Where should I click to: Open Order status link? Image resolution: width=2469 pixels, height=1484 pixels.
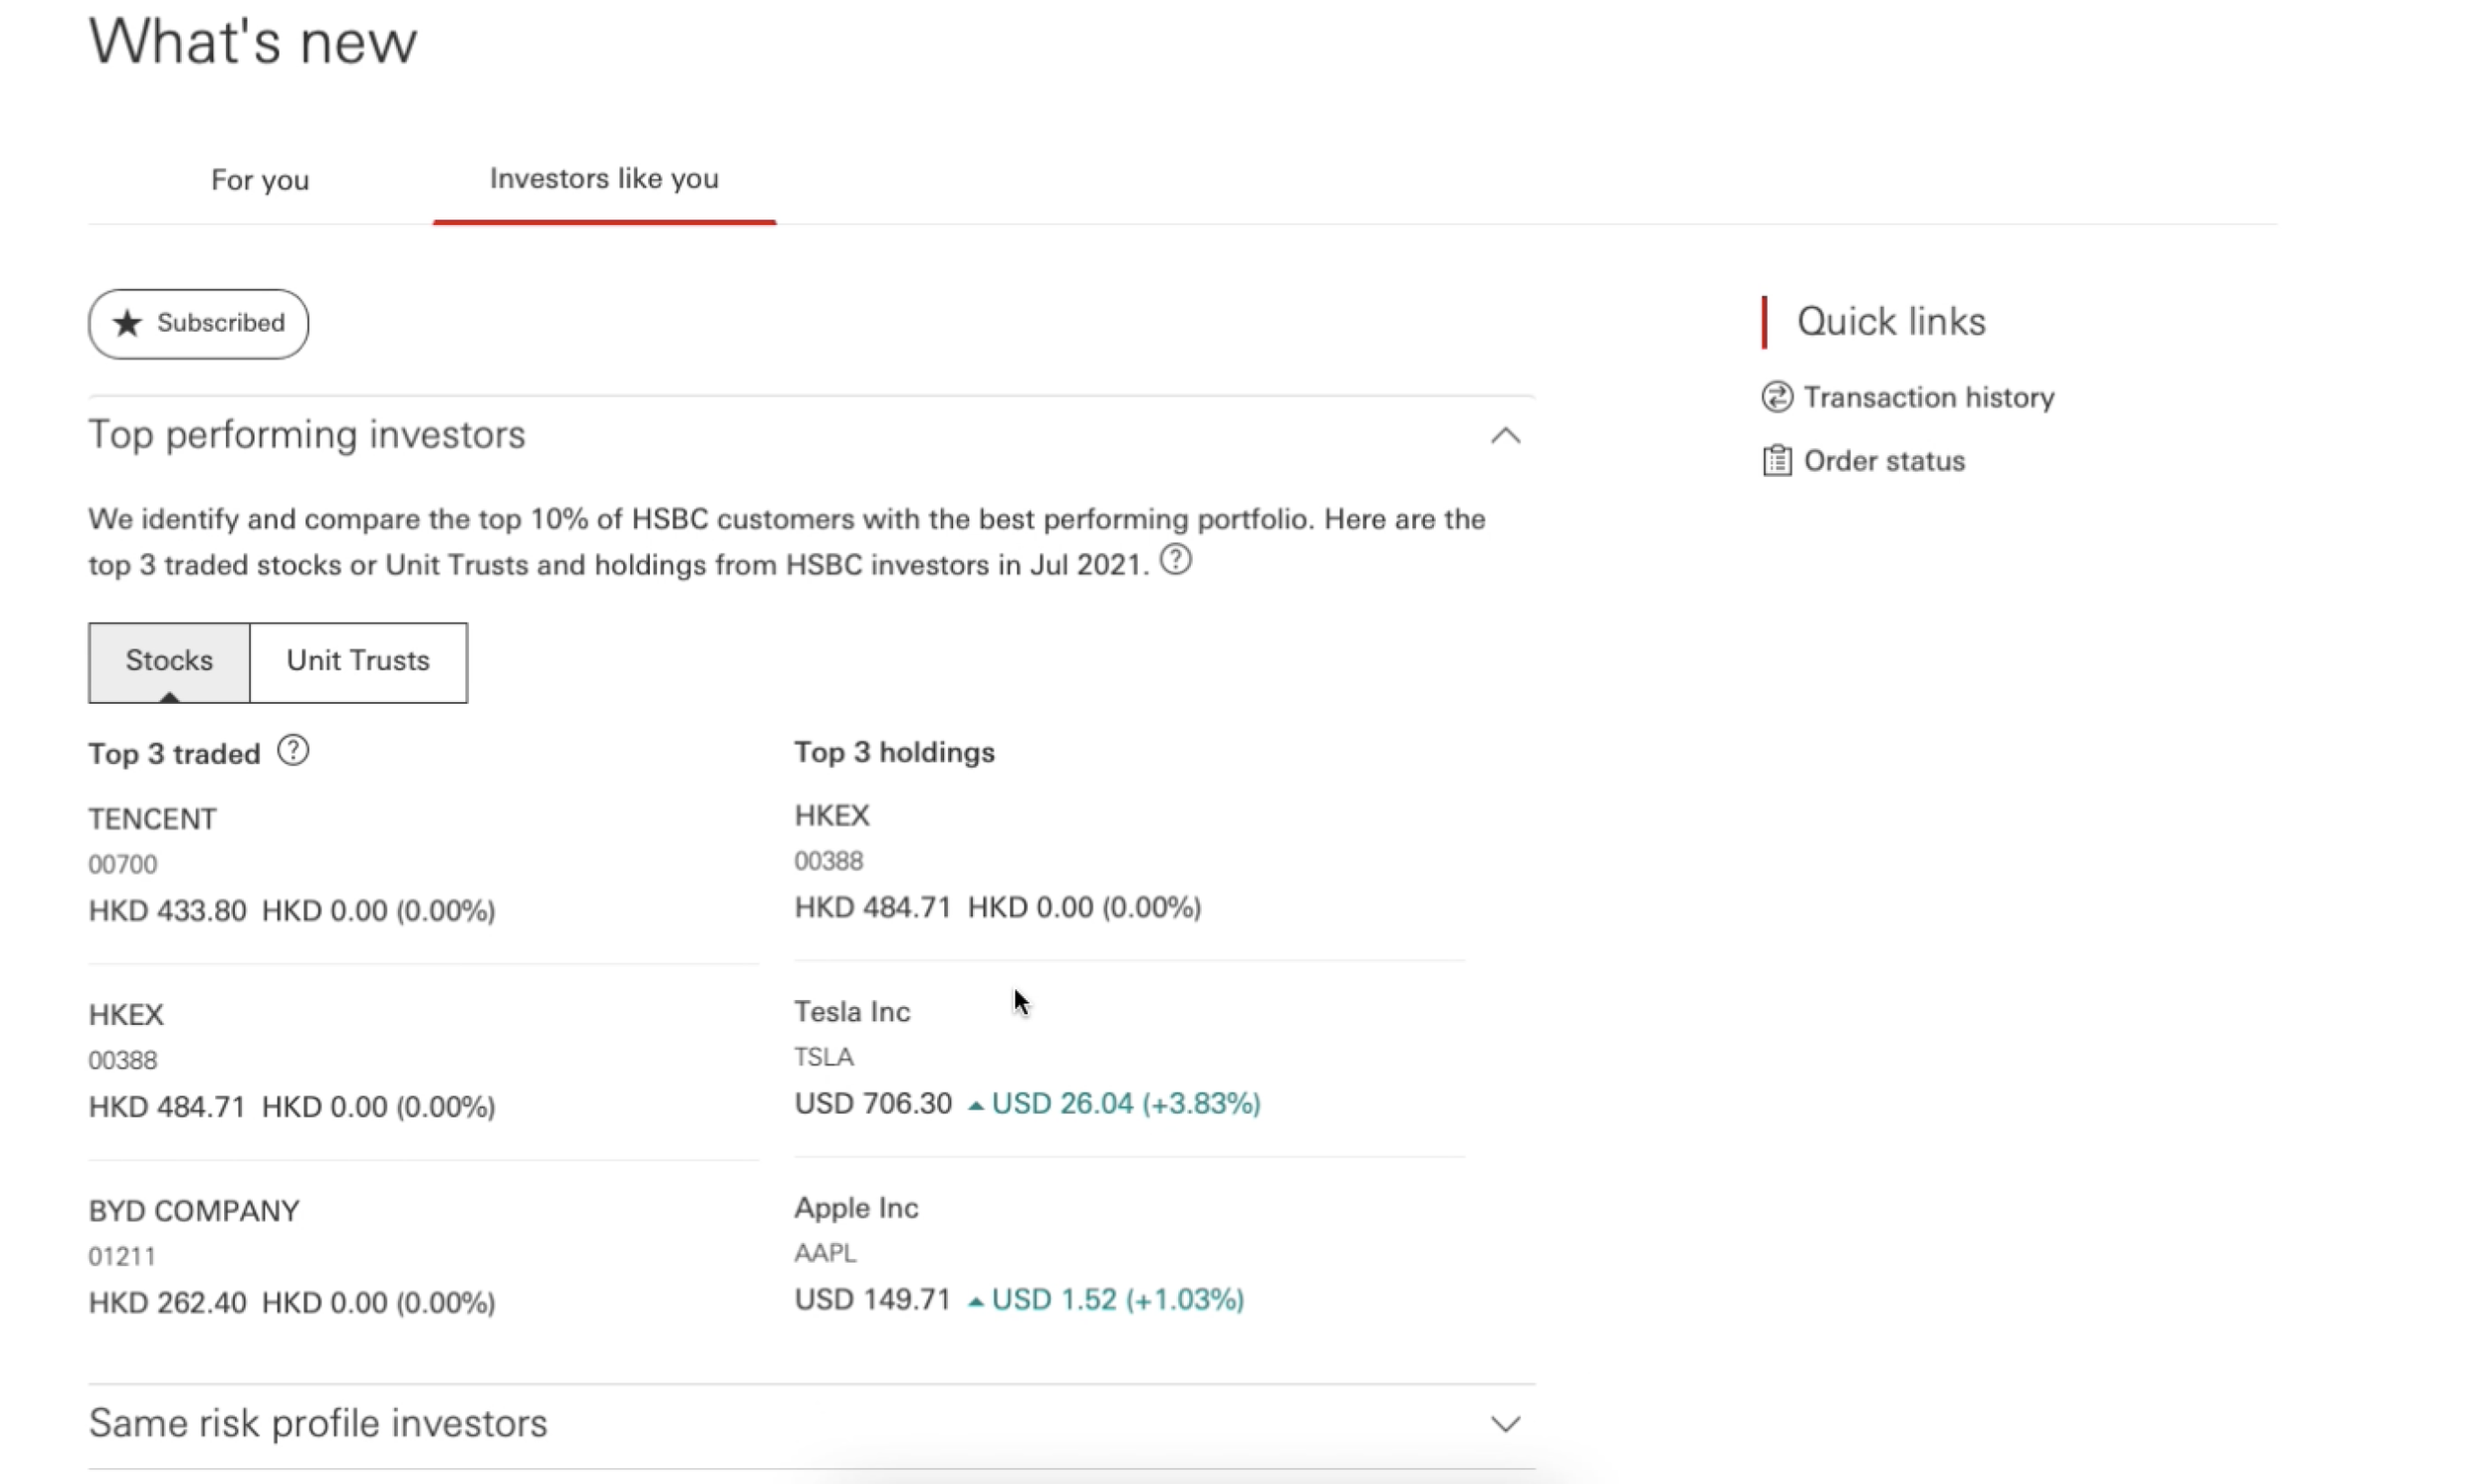click(1884, 461)
